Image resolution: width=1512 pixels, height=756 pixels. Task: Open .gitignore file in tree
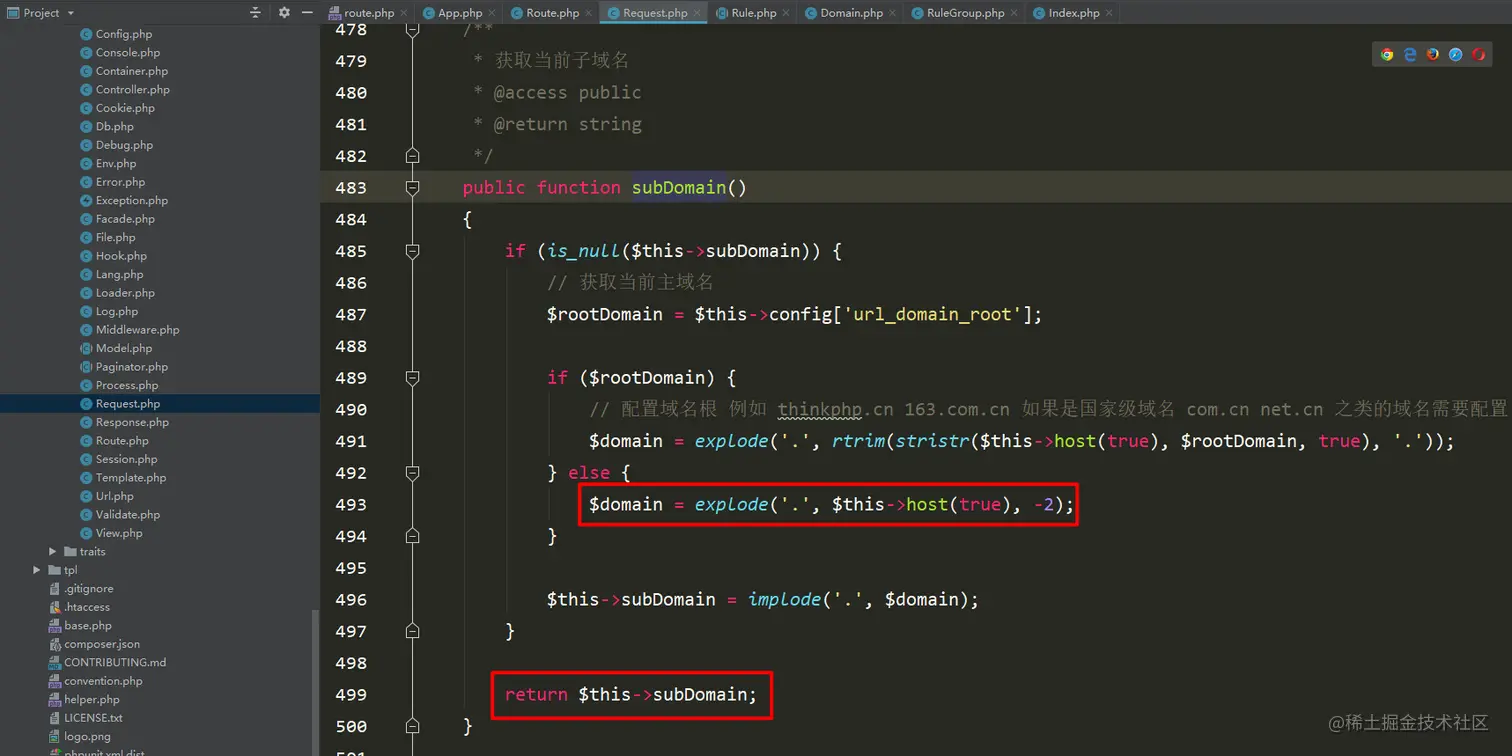pos(88,589)
